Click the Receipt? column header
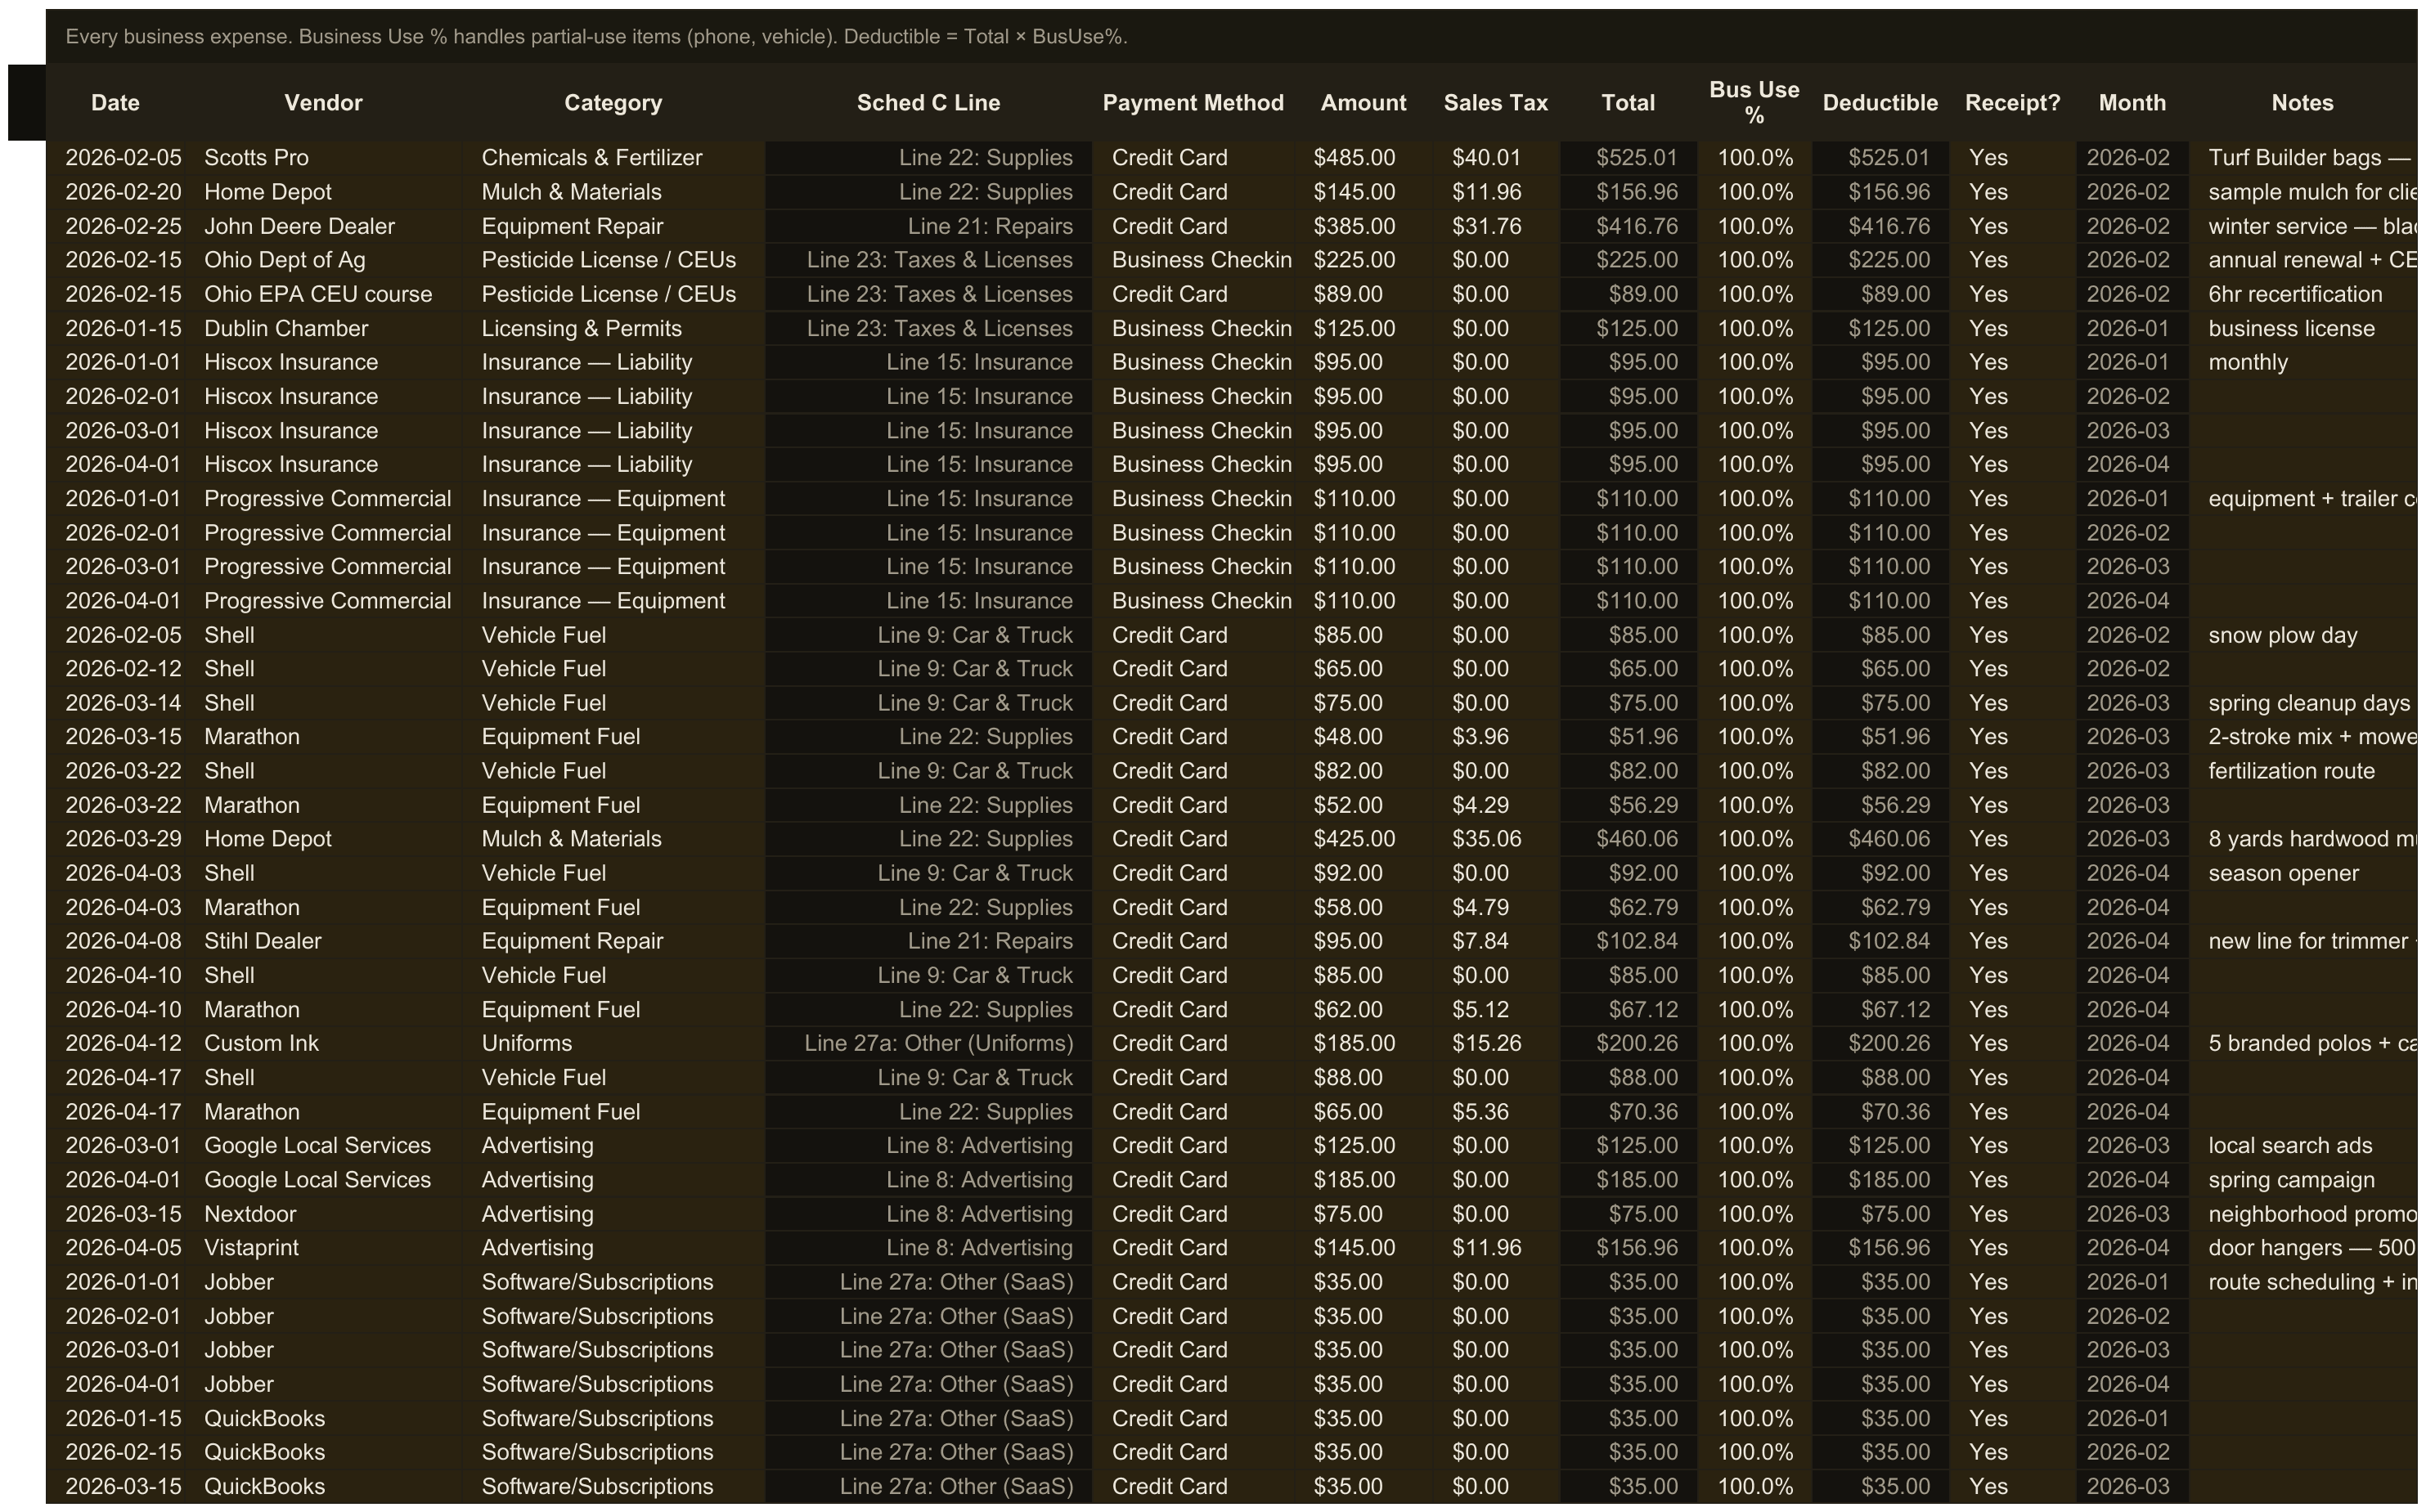This screenshot has width=2426, height=1512. pos(2012,103)
